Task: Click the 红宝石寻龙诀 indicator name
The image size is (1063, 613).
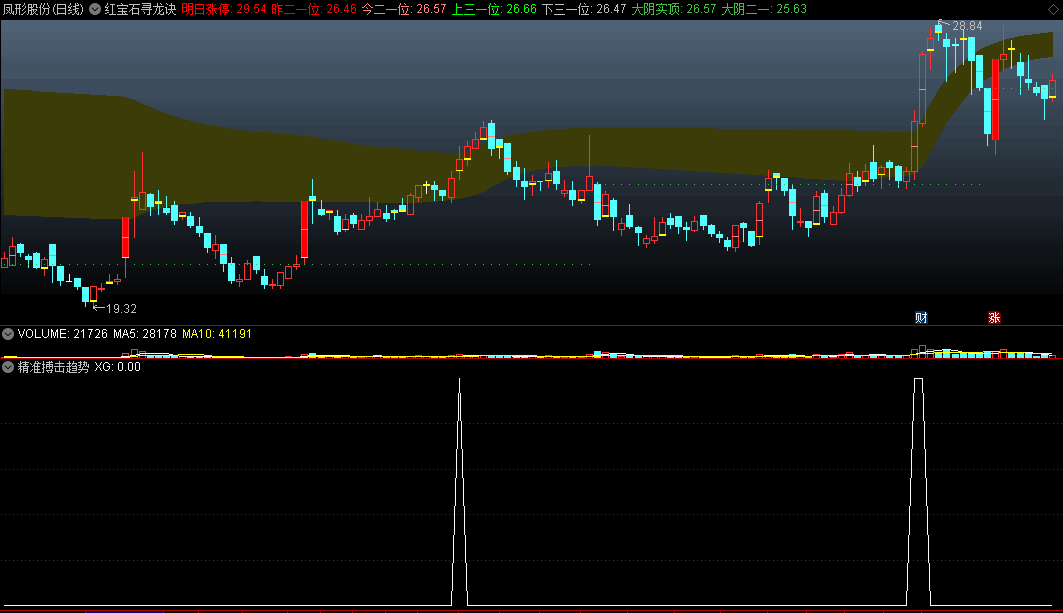Action: click(x=140, y=9)
